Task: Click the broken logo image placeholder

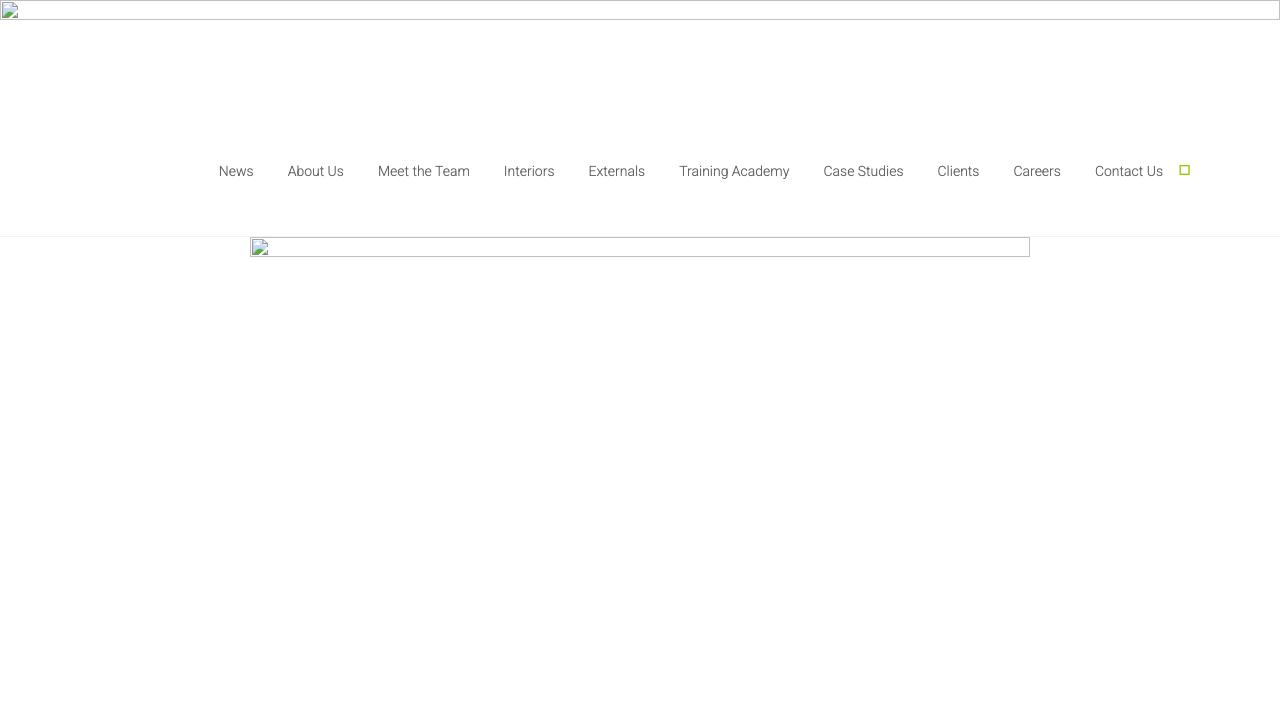Action: (12, 11)
